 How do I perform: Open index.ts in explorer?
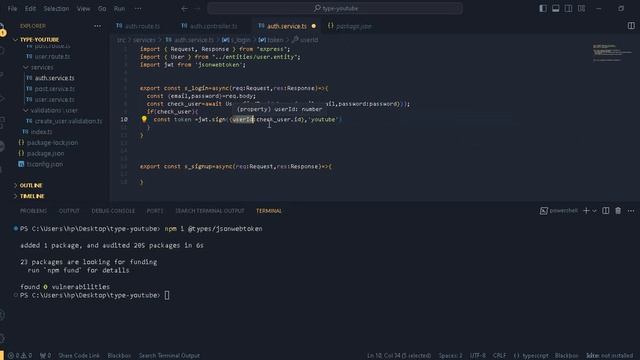[x=41, y=132]
